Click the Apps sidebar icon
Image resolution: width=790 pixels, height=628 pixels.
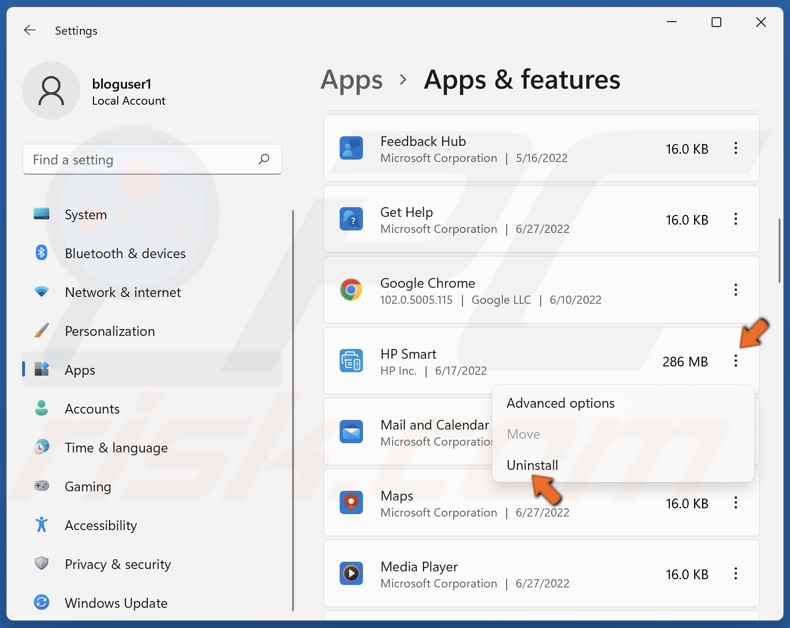[x=41, y=369]
